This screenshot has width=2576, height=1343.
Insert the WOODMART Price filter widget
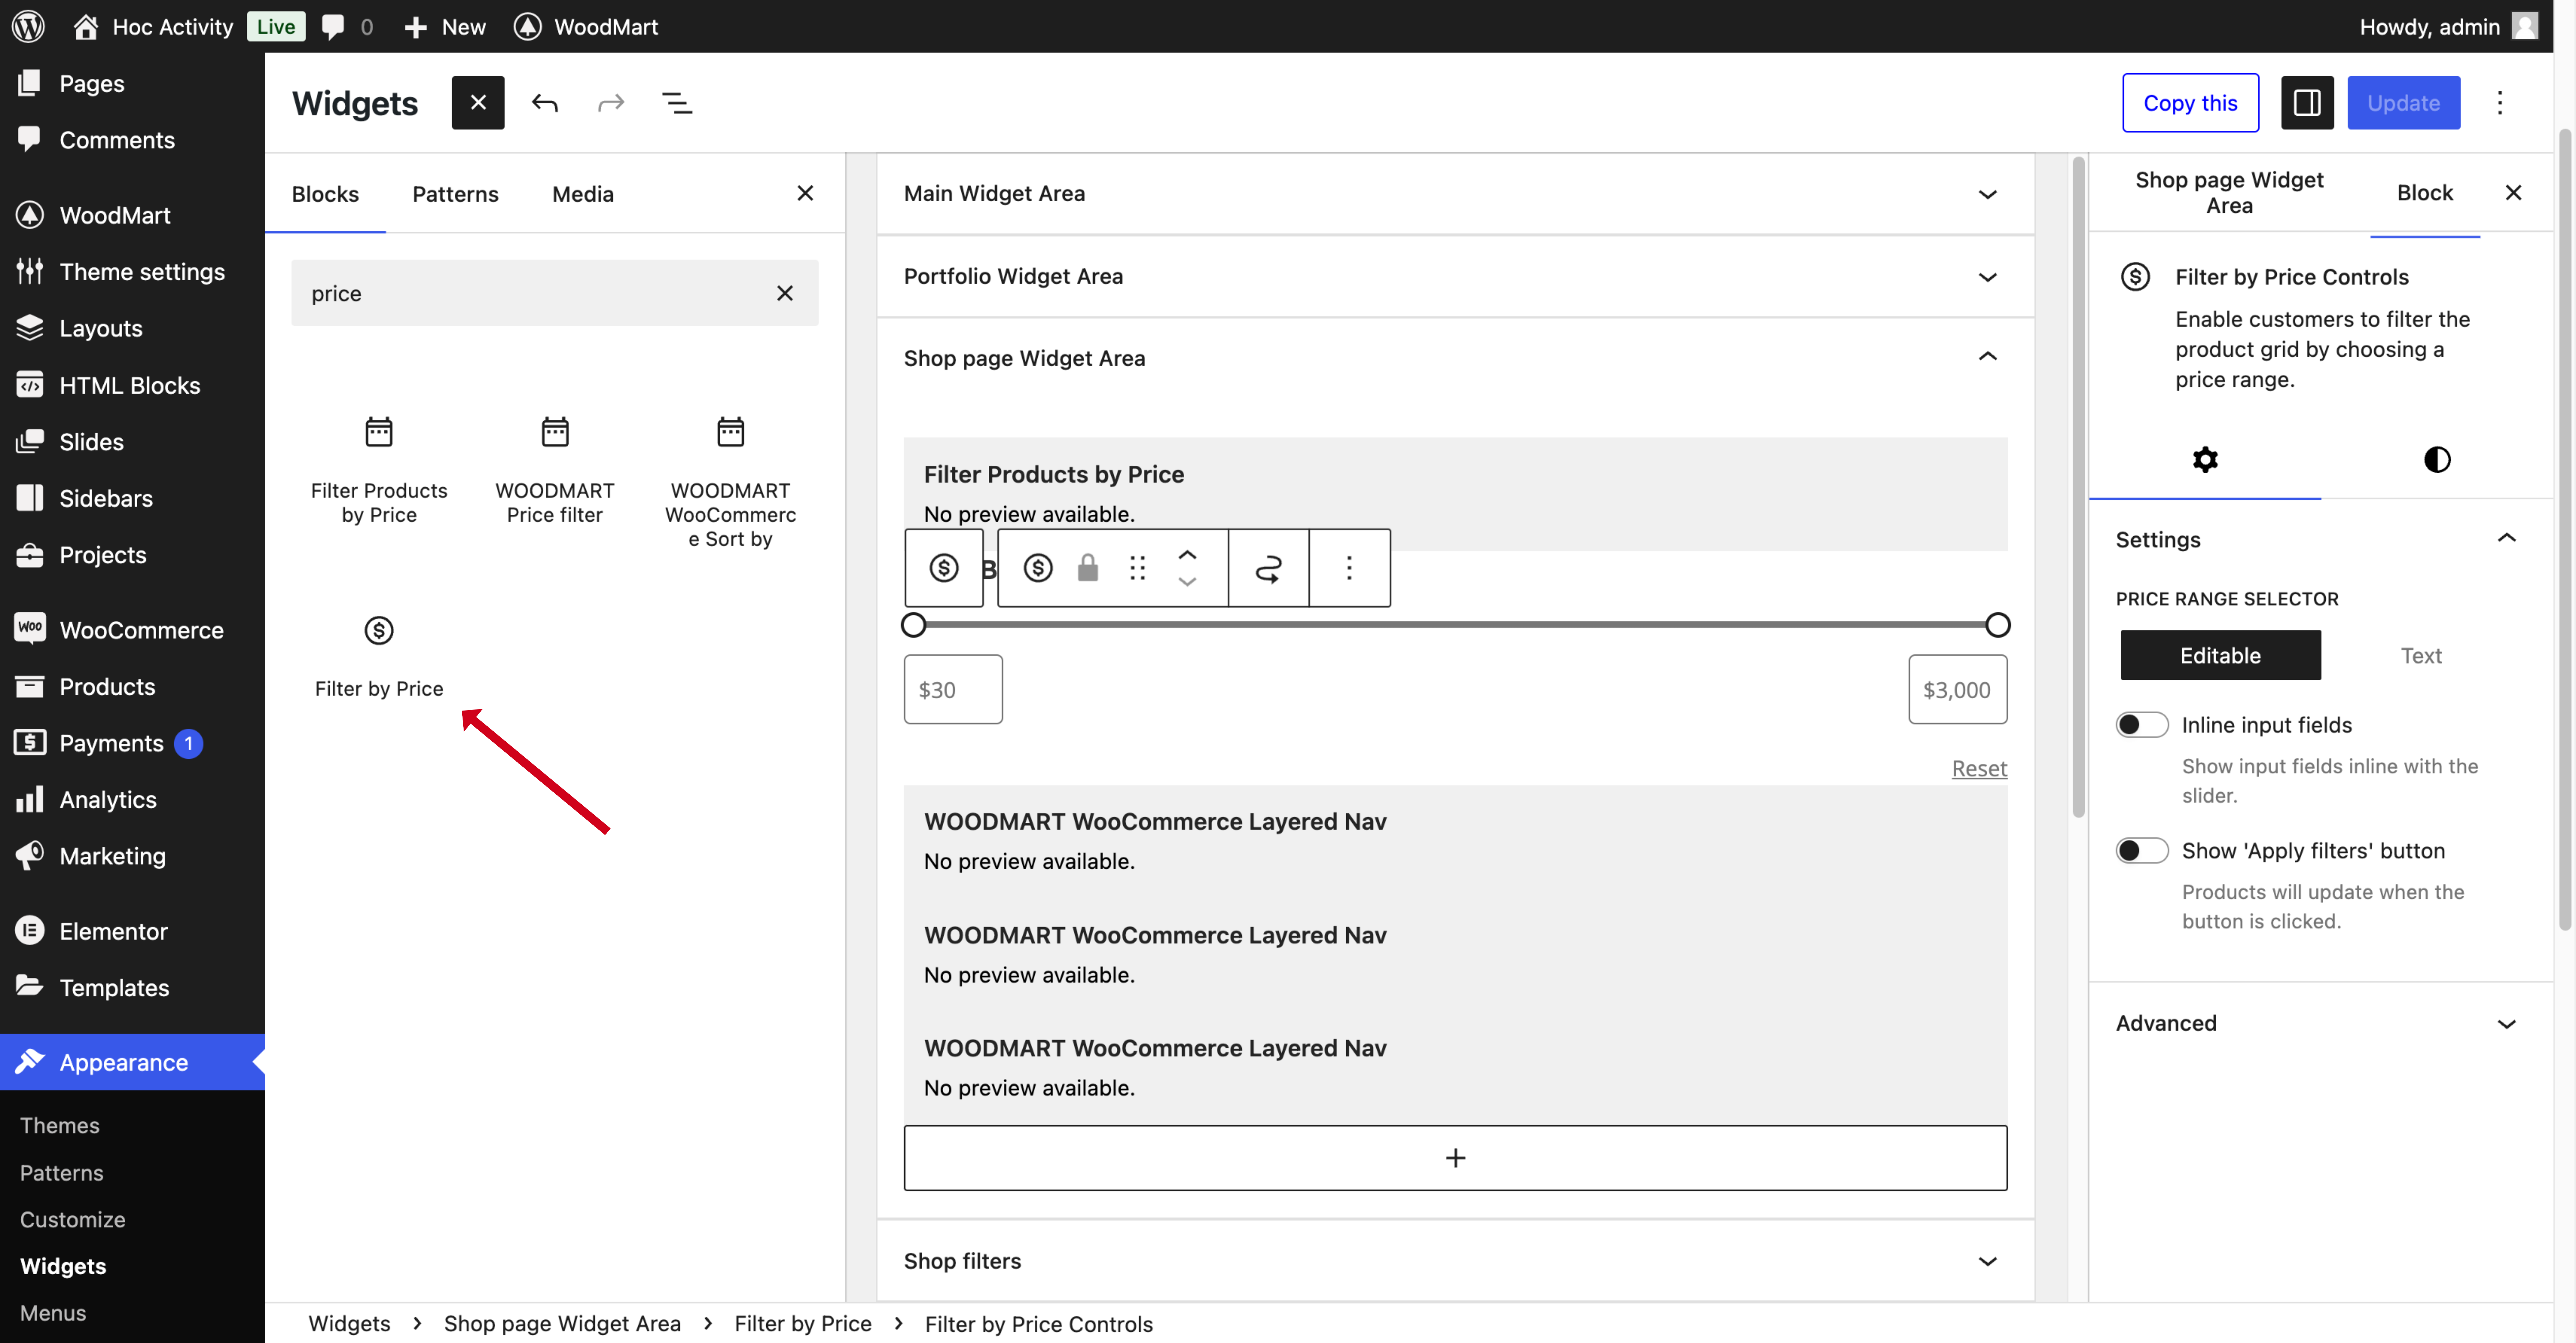tap(555, 470)
